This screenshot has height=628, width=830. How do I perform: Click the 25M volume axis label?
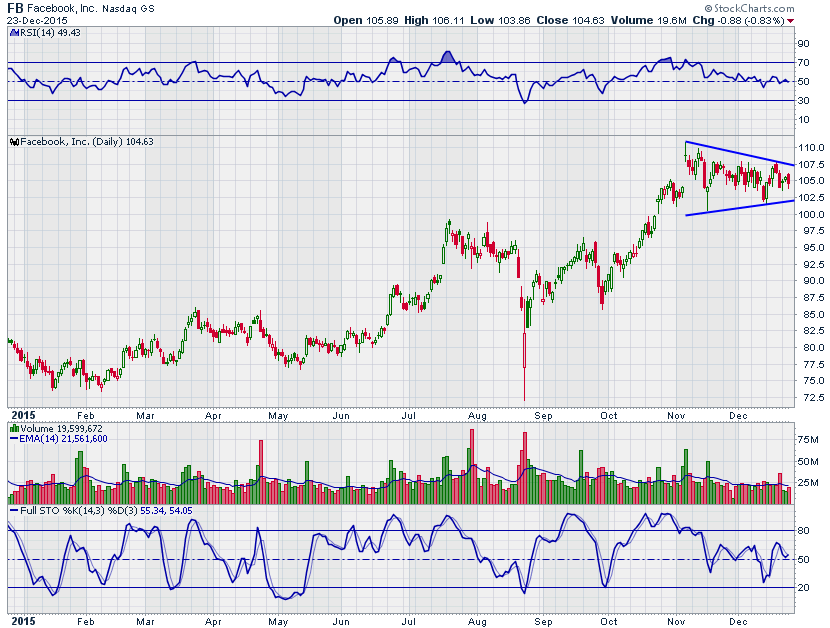808,483
